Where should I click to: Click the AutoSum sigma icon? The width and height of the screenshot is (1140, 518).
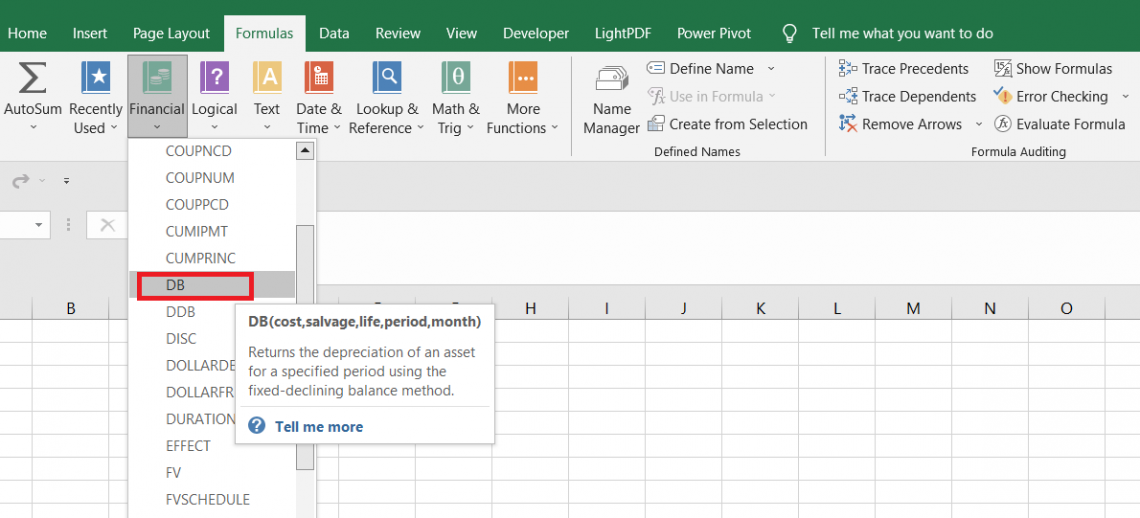[x=33, y=78]
